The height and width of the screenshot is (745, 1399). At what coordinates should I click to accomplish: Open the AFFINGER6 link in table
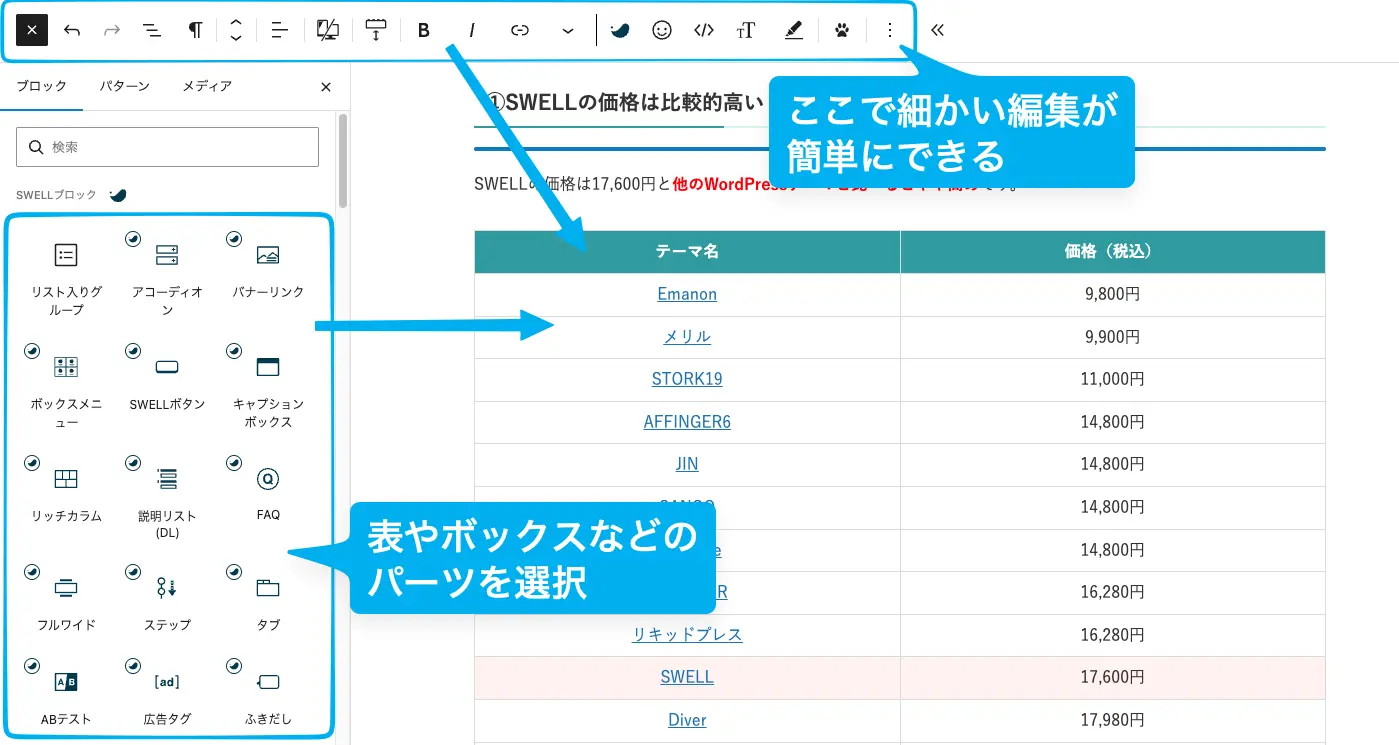pyautogui.click(x=687, y=422)
